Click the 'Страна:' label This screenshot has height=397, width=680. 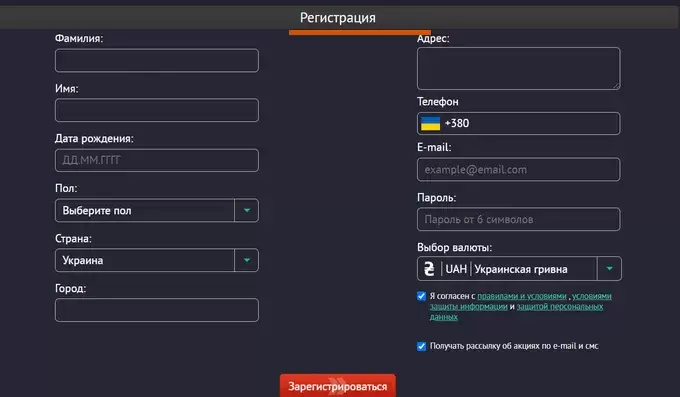(73, 239)
